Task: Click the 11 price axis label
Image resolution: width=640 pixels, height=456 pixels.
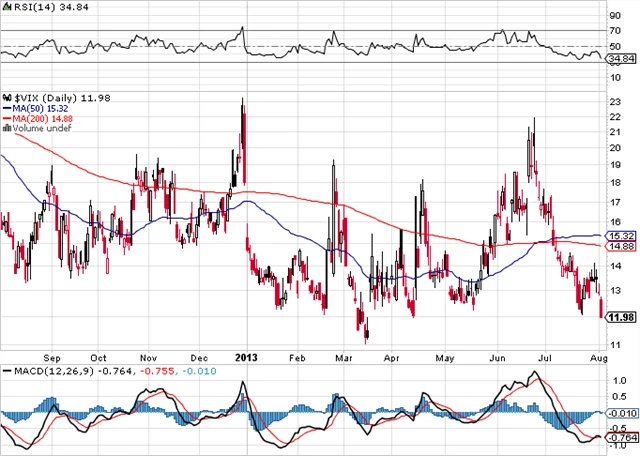Action: 616,345
